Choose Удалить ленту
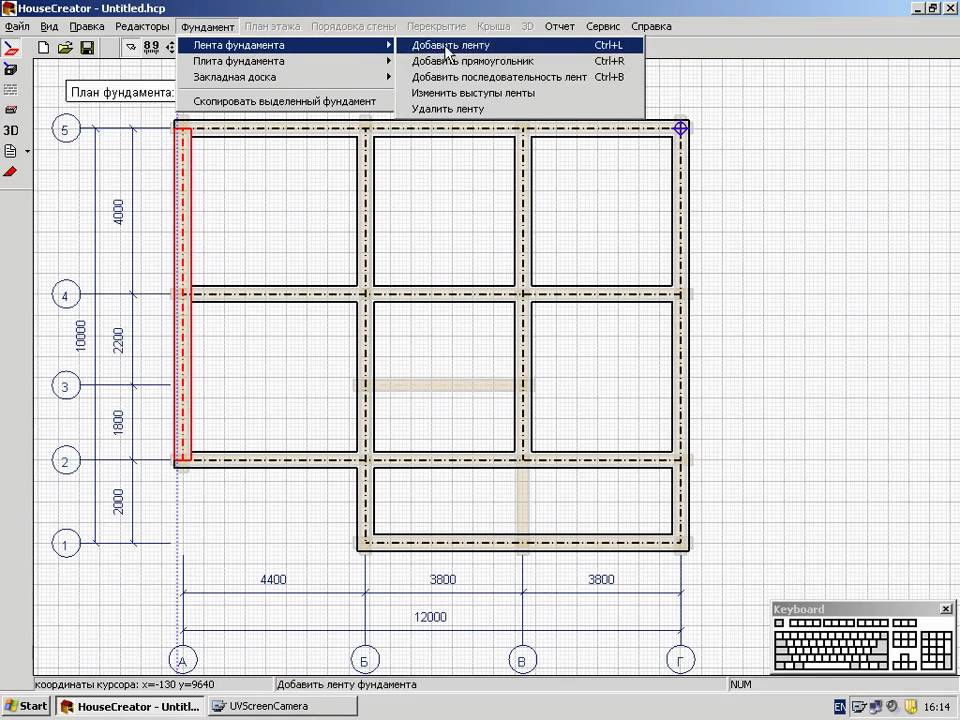 pos(520,108)
